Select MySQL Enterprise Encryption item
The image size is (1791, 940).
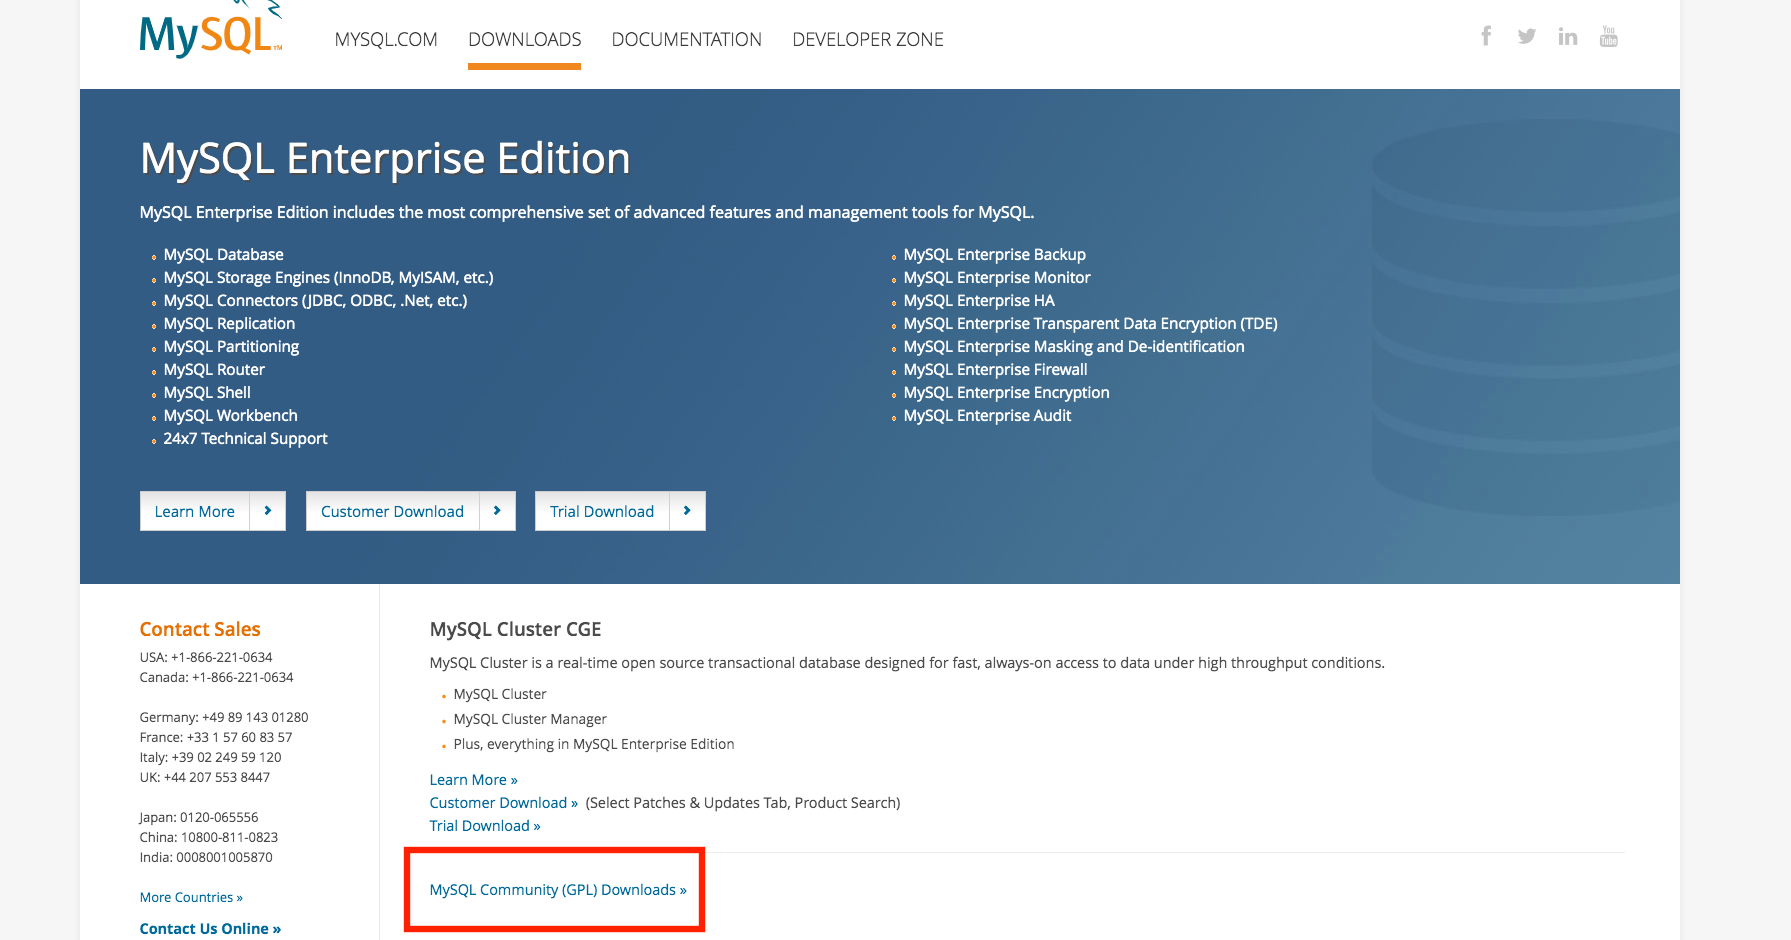coord(1006,393)
